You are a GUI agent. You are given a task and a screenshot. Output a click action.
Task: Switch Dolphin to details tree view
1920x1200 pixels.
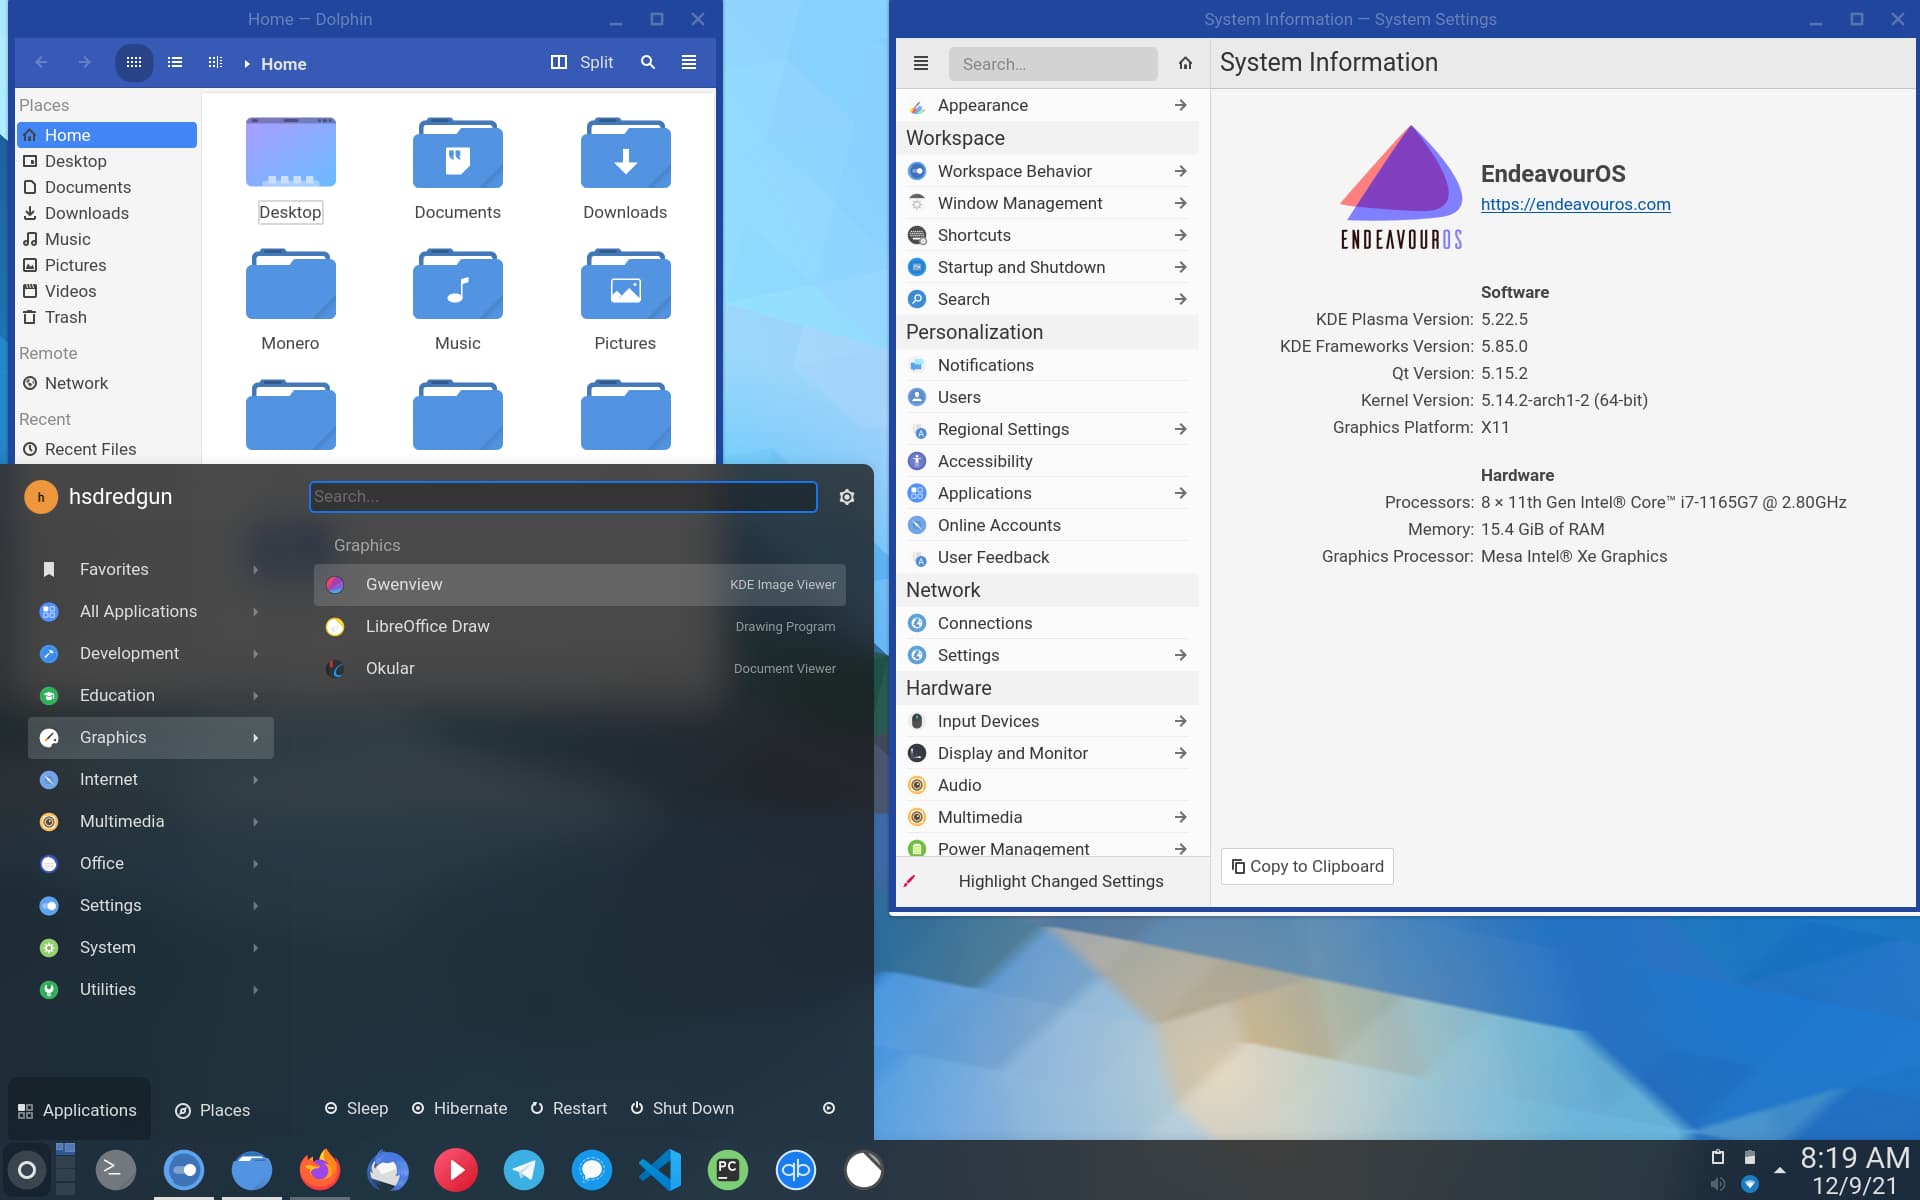click(215, 63)
